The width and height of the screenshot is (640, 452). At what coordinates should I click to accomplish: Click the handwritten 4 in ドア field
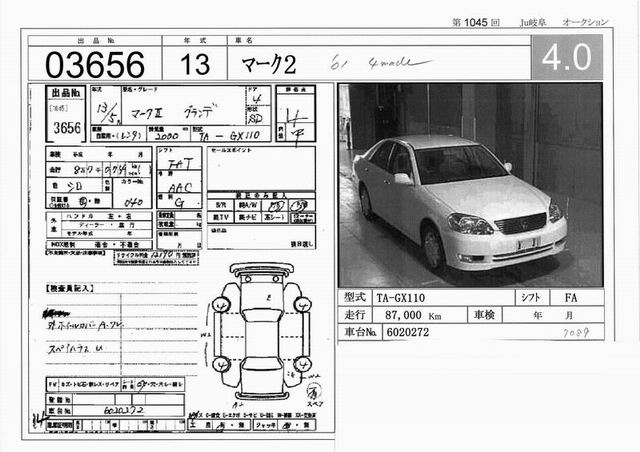pos(257,98)
